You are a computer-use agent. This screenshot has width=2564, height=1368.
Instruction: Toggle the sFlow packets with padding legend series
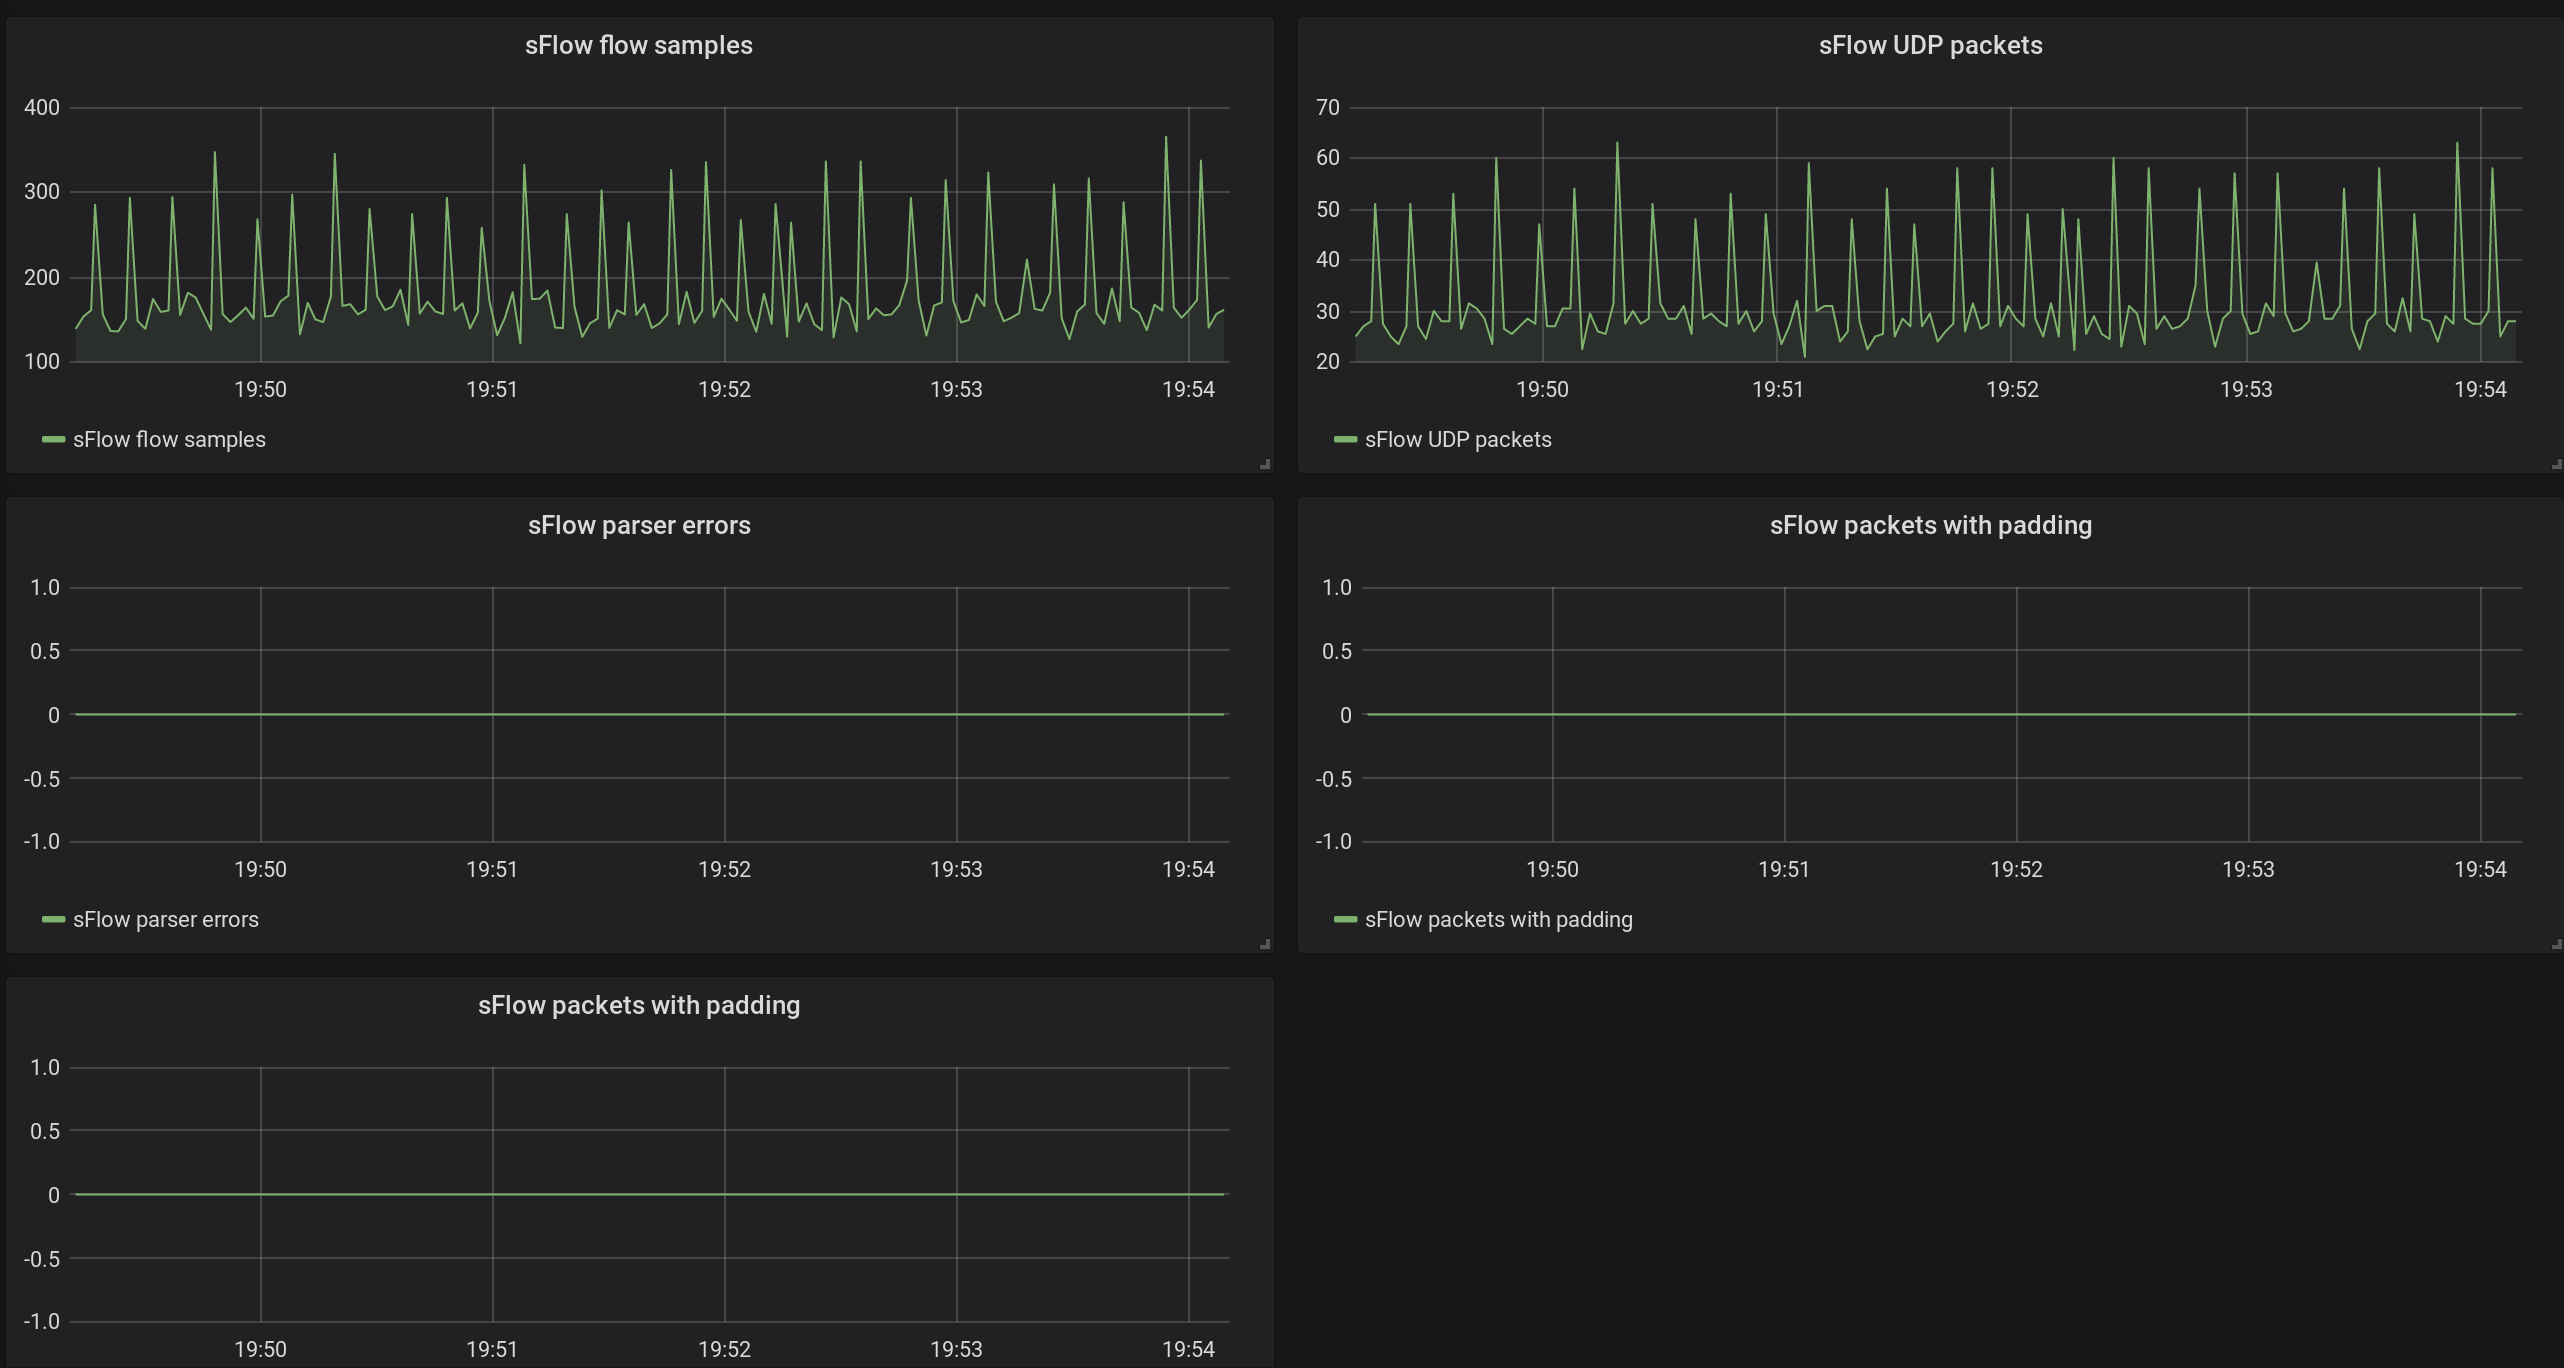click(x=1497, y=920)
